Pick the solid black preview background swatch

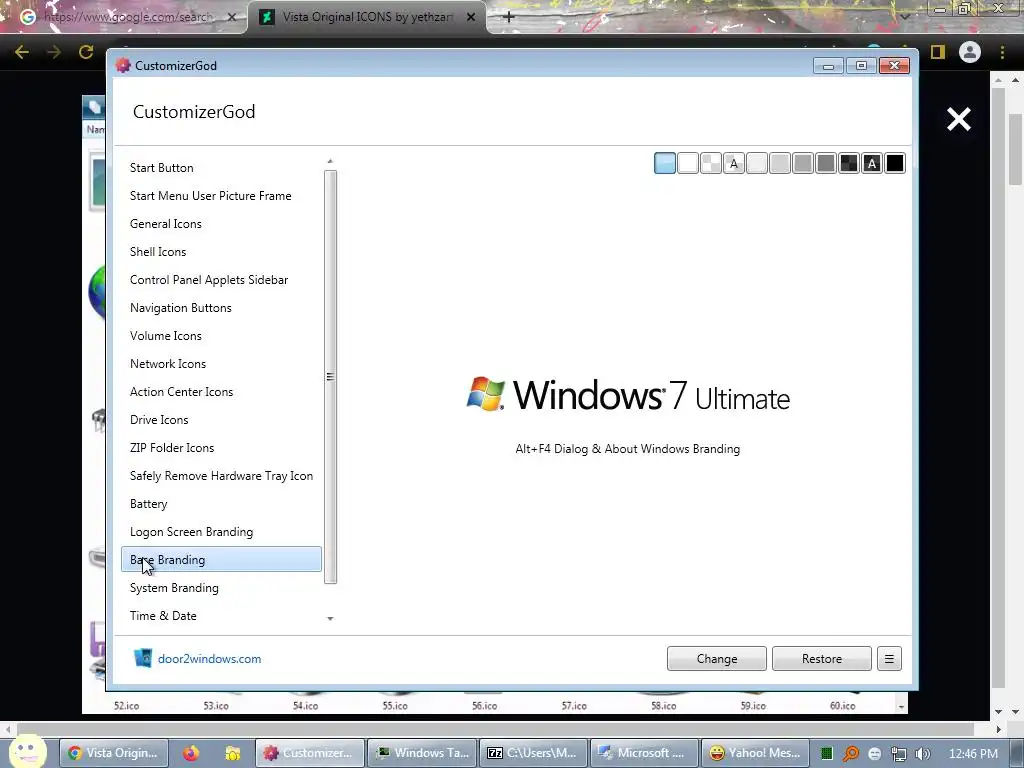[x=895, y=163]
